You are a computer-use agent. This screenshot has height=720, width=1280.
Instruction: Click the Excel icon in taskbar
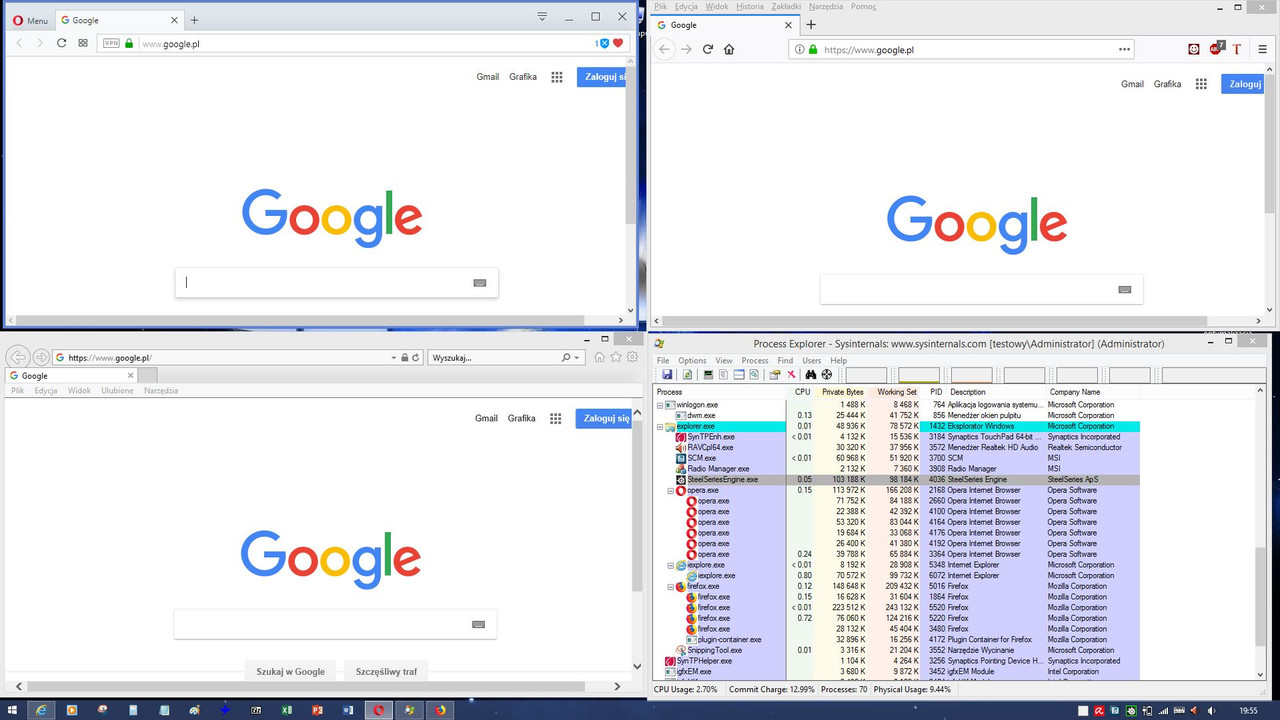pos(287,710)
